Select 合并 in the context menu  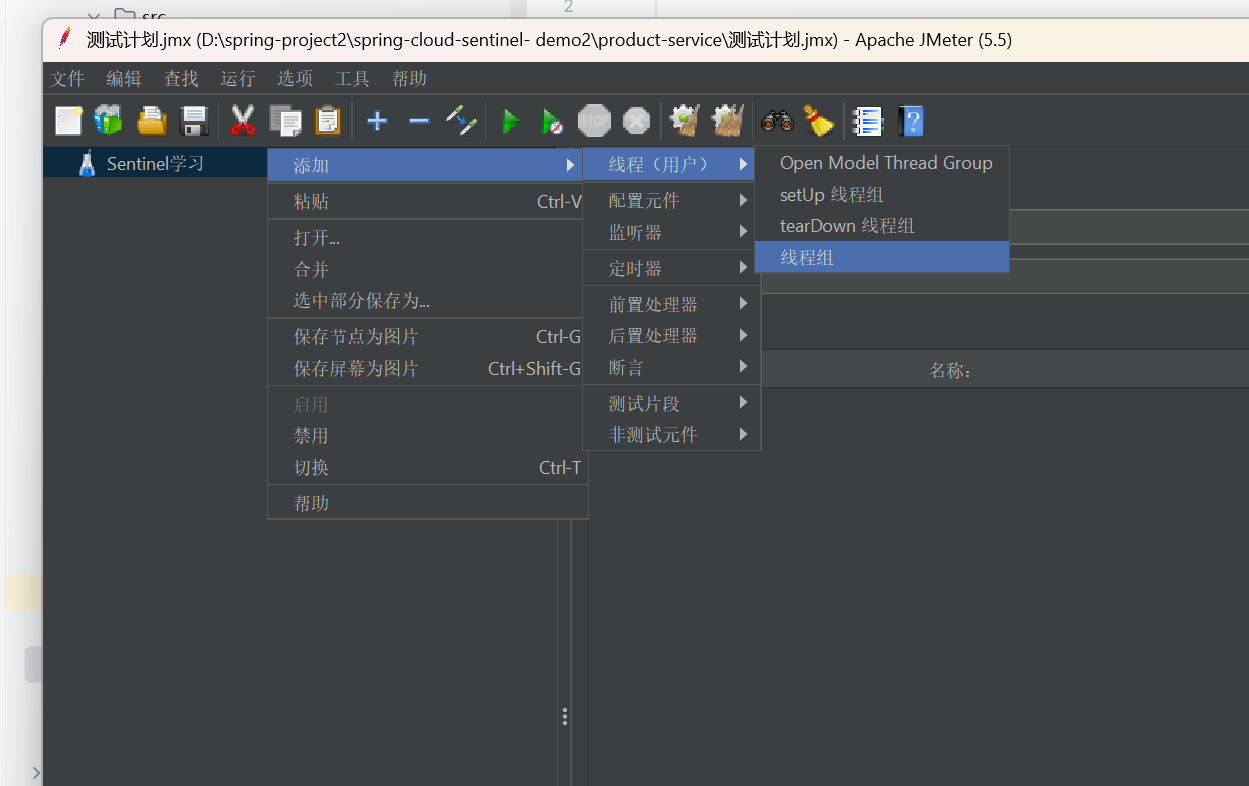pyautogui.click(x=427, y=269)
